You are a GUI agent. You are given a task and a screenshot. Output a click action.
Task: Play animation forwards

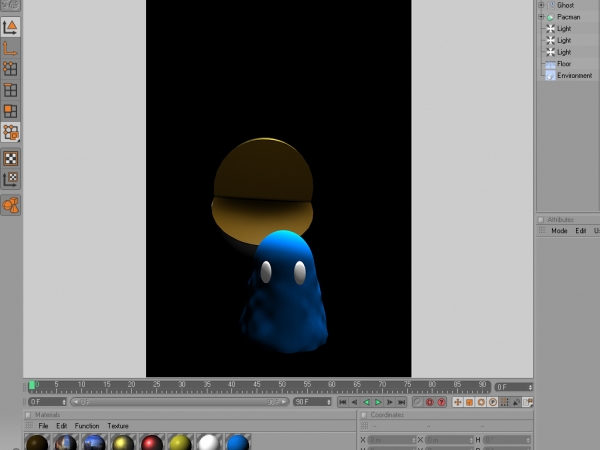(378, 402)
